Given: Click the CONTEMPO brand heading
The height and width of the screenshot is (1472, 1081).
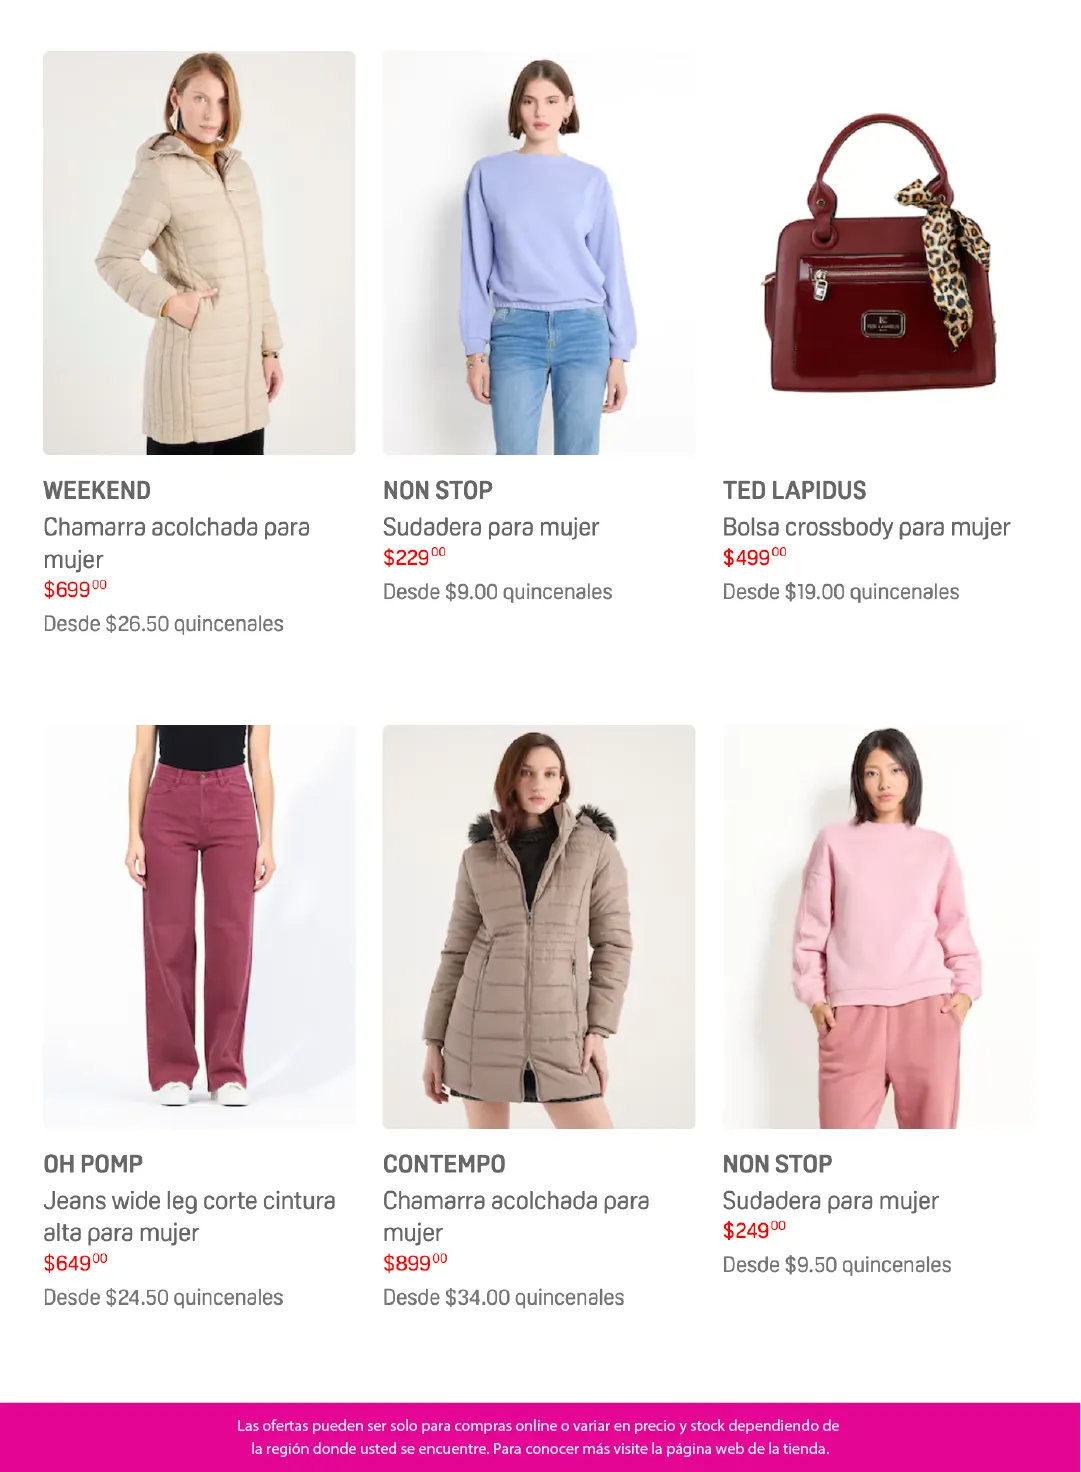Looking at the screenshot, I should [x=444, y=1164].
